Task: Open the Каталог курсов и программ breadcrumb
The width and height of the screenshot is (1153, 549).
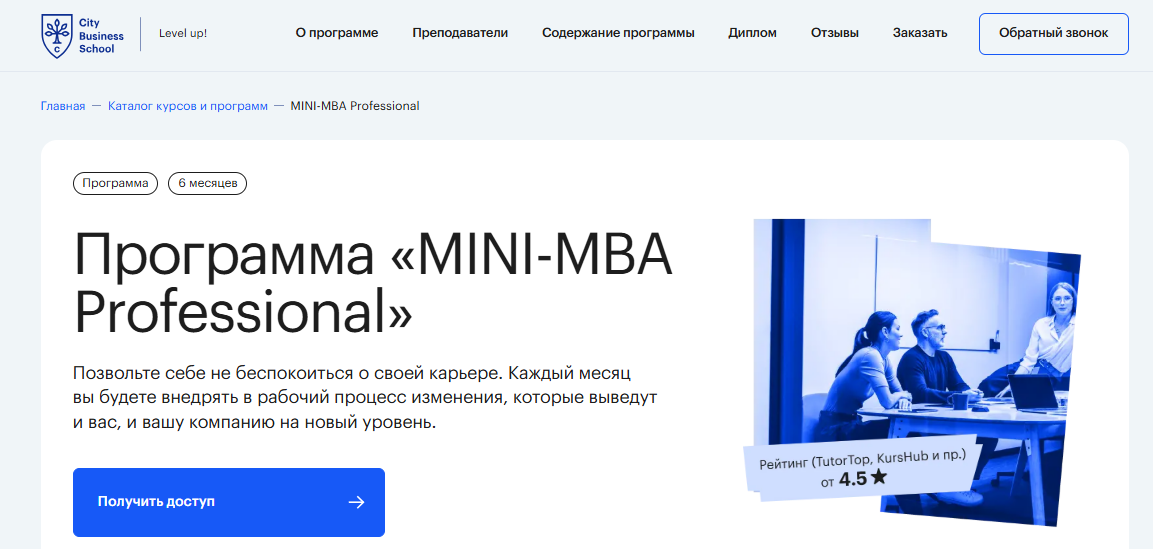Action: [x=188, y=106]
